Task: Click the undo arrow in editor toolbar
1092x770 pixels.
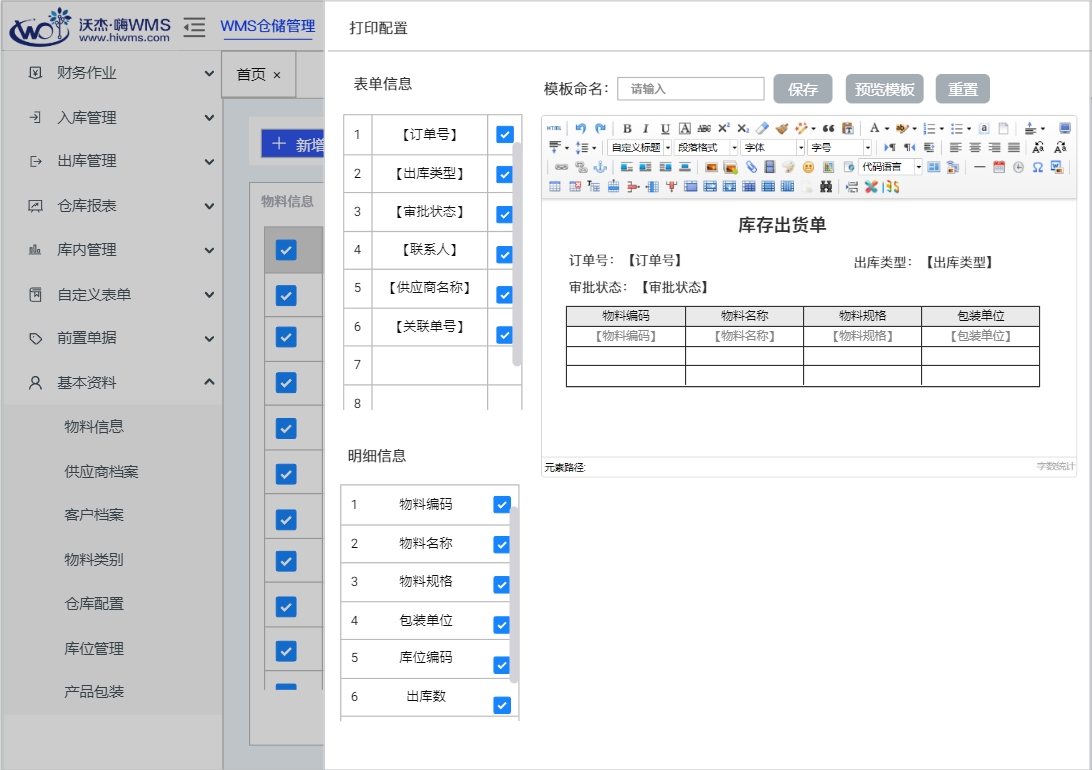Action: (x=580, y=128)
